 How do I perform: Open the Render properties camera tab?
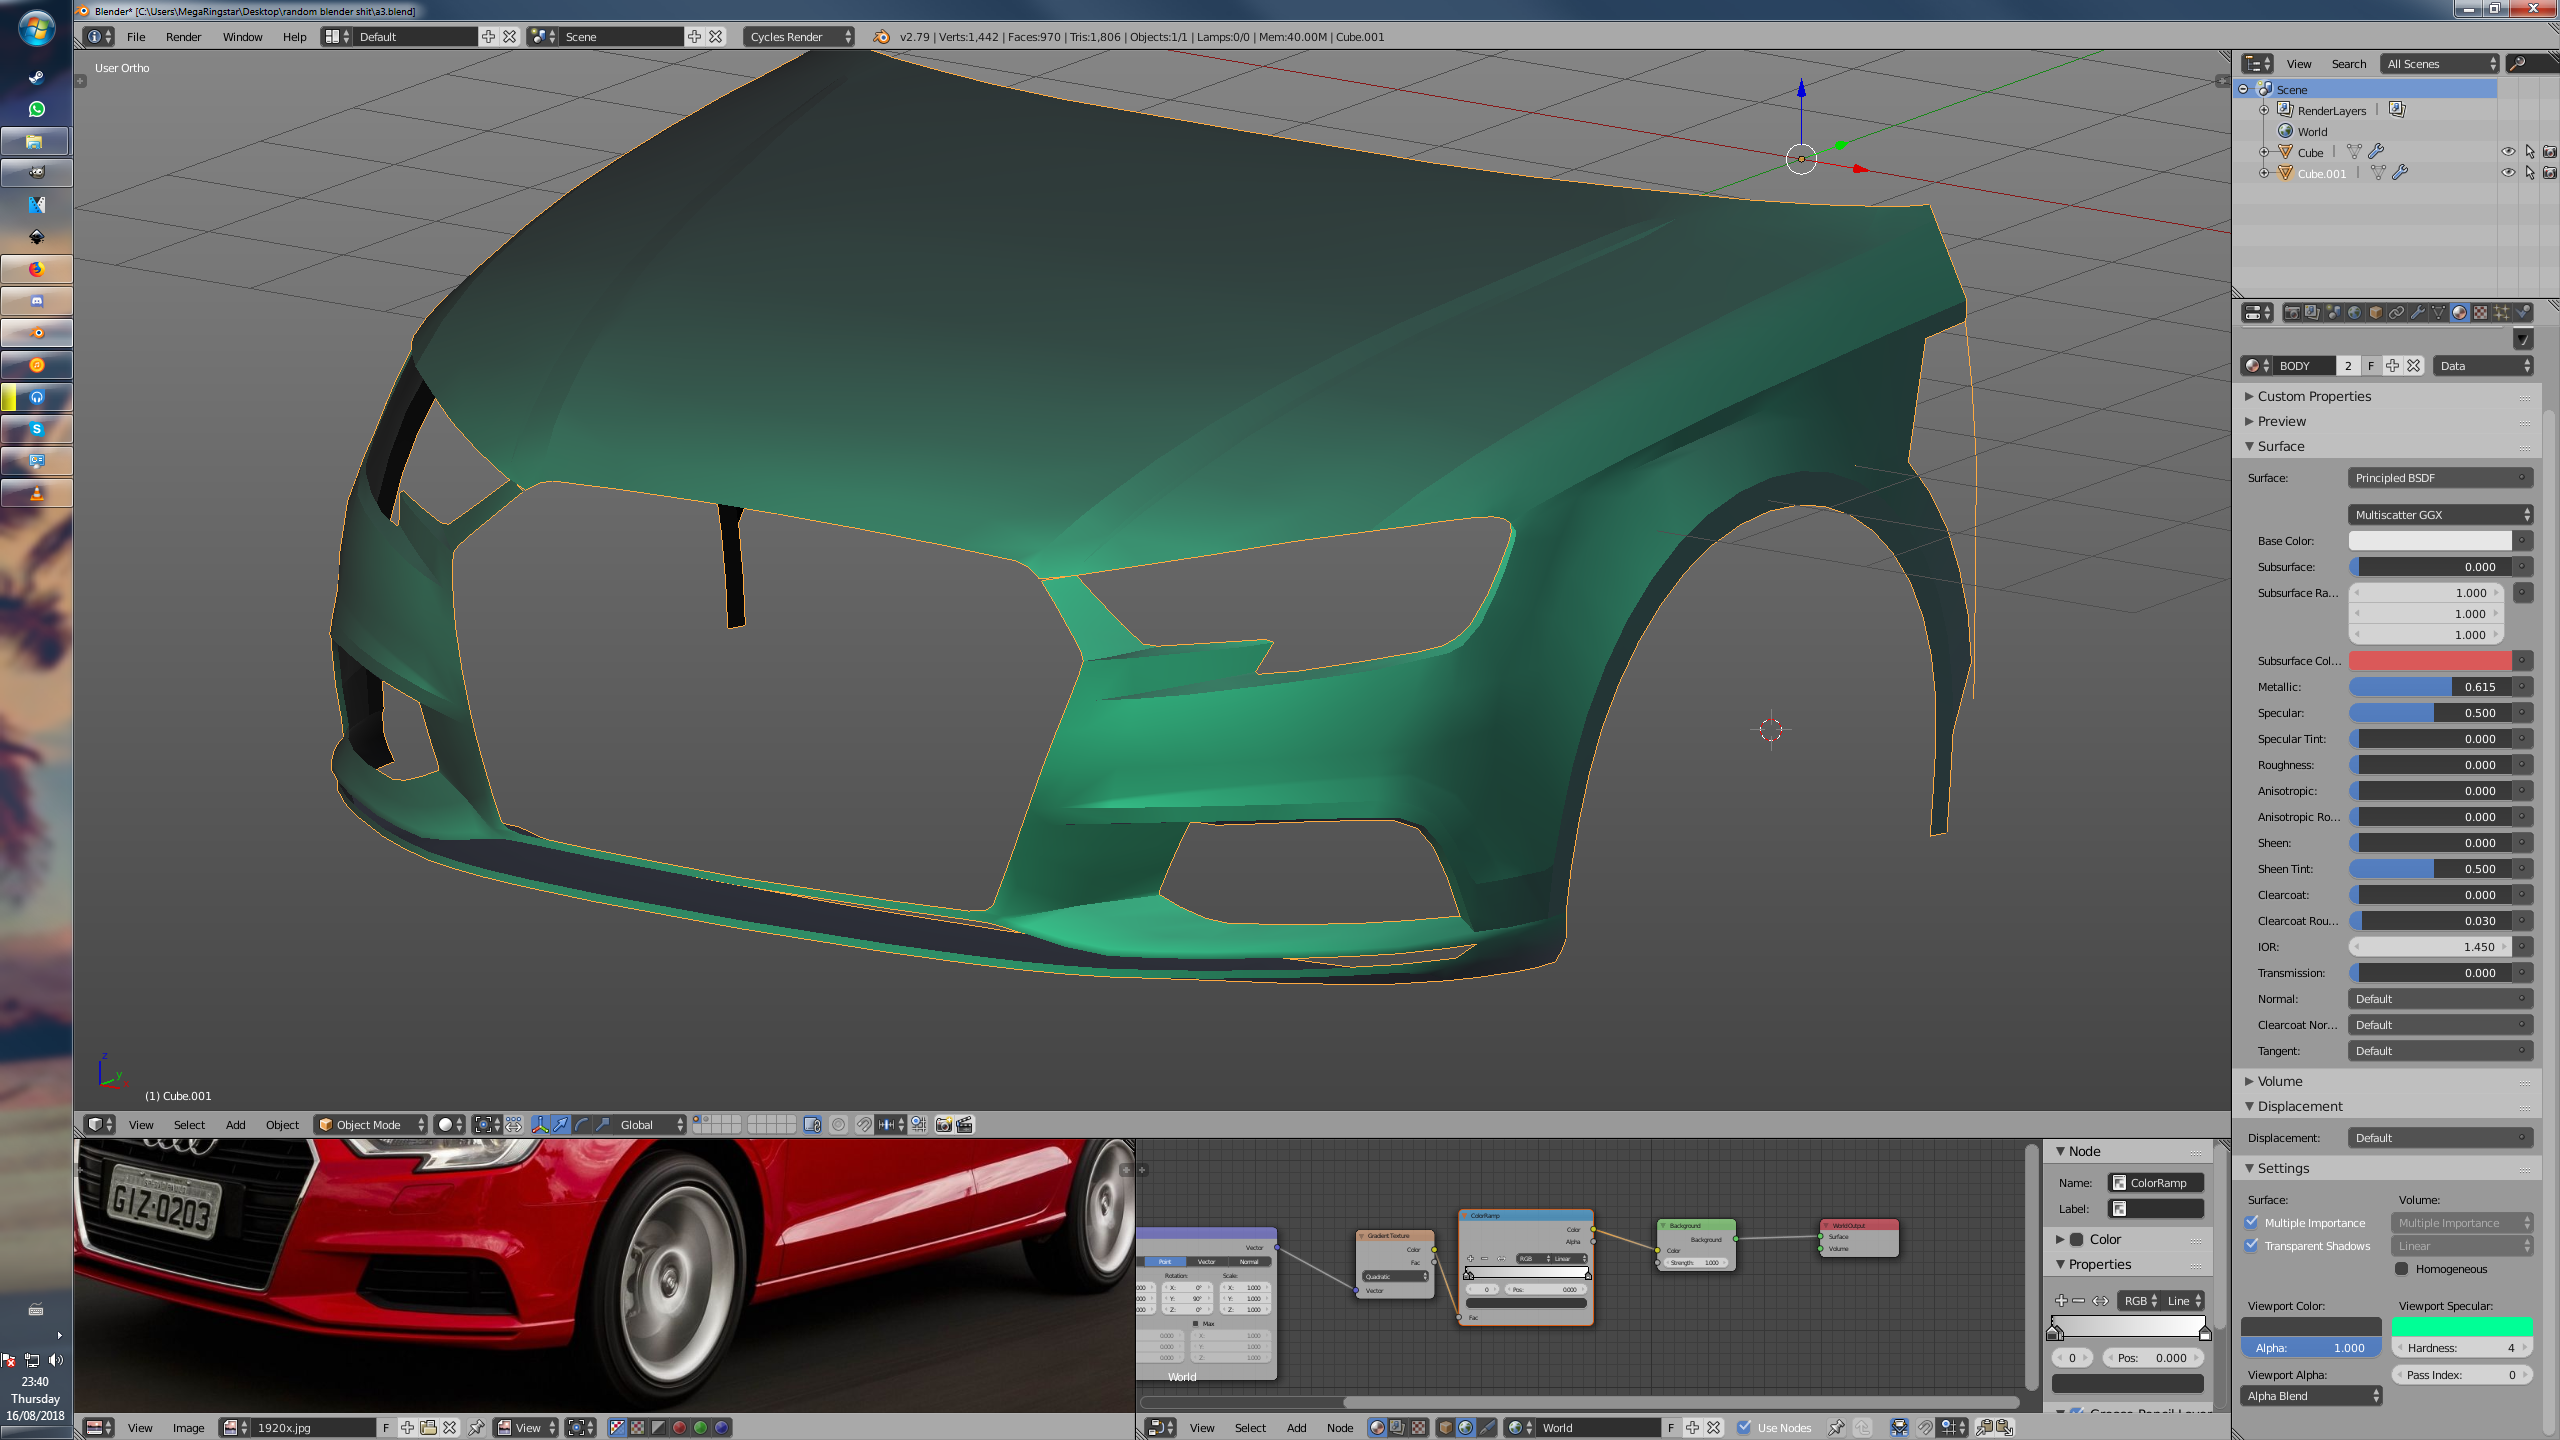2292,313
